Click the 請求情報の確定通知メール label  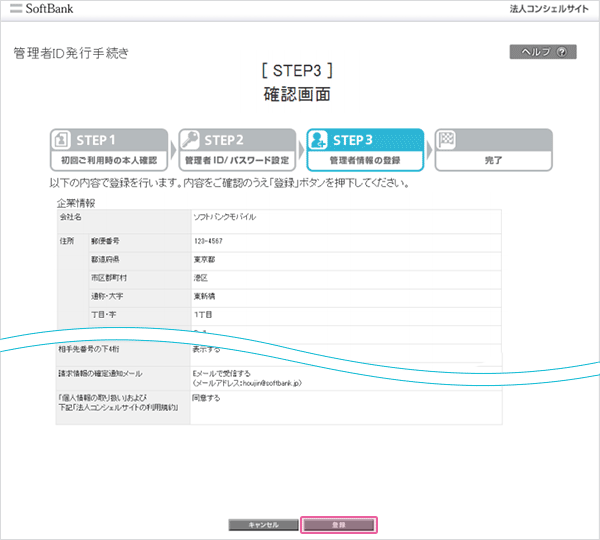(x=100, y=374)
